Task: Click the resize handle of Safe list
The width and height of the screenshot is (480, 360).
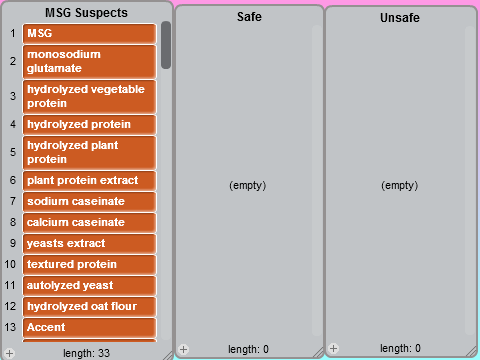Action: point(318,352)
